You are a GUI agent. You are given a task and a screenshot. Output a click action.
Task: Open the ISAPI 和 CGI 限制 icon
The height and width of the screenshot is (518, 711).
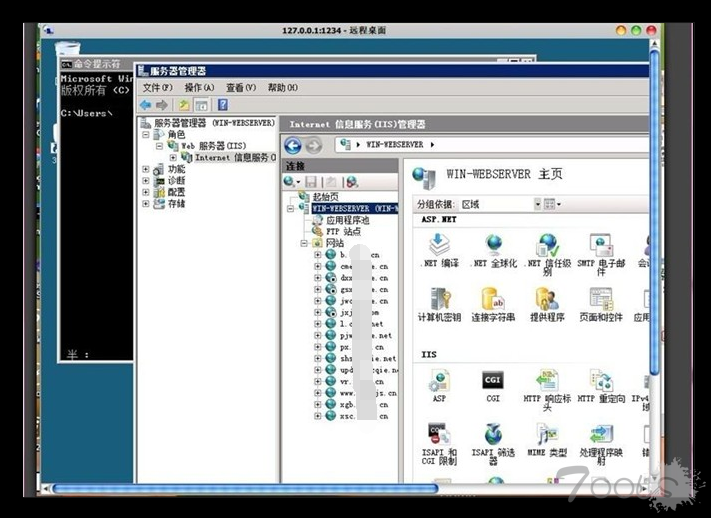(x=439, y=444)
